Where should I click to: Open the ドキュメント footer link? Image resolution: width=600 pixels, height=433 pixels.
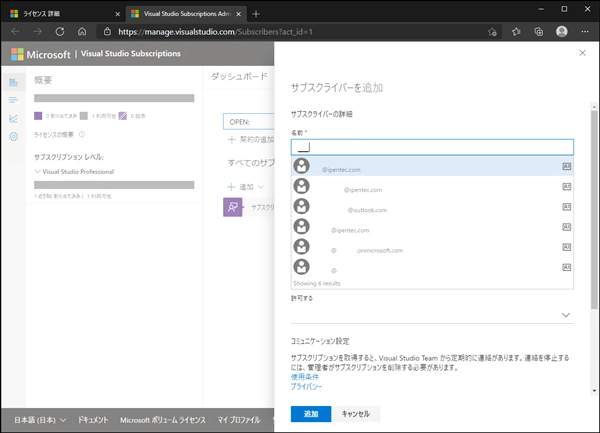tap(93, 420)
